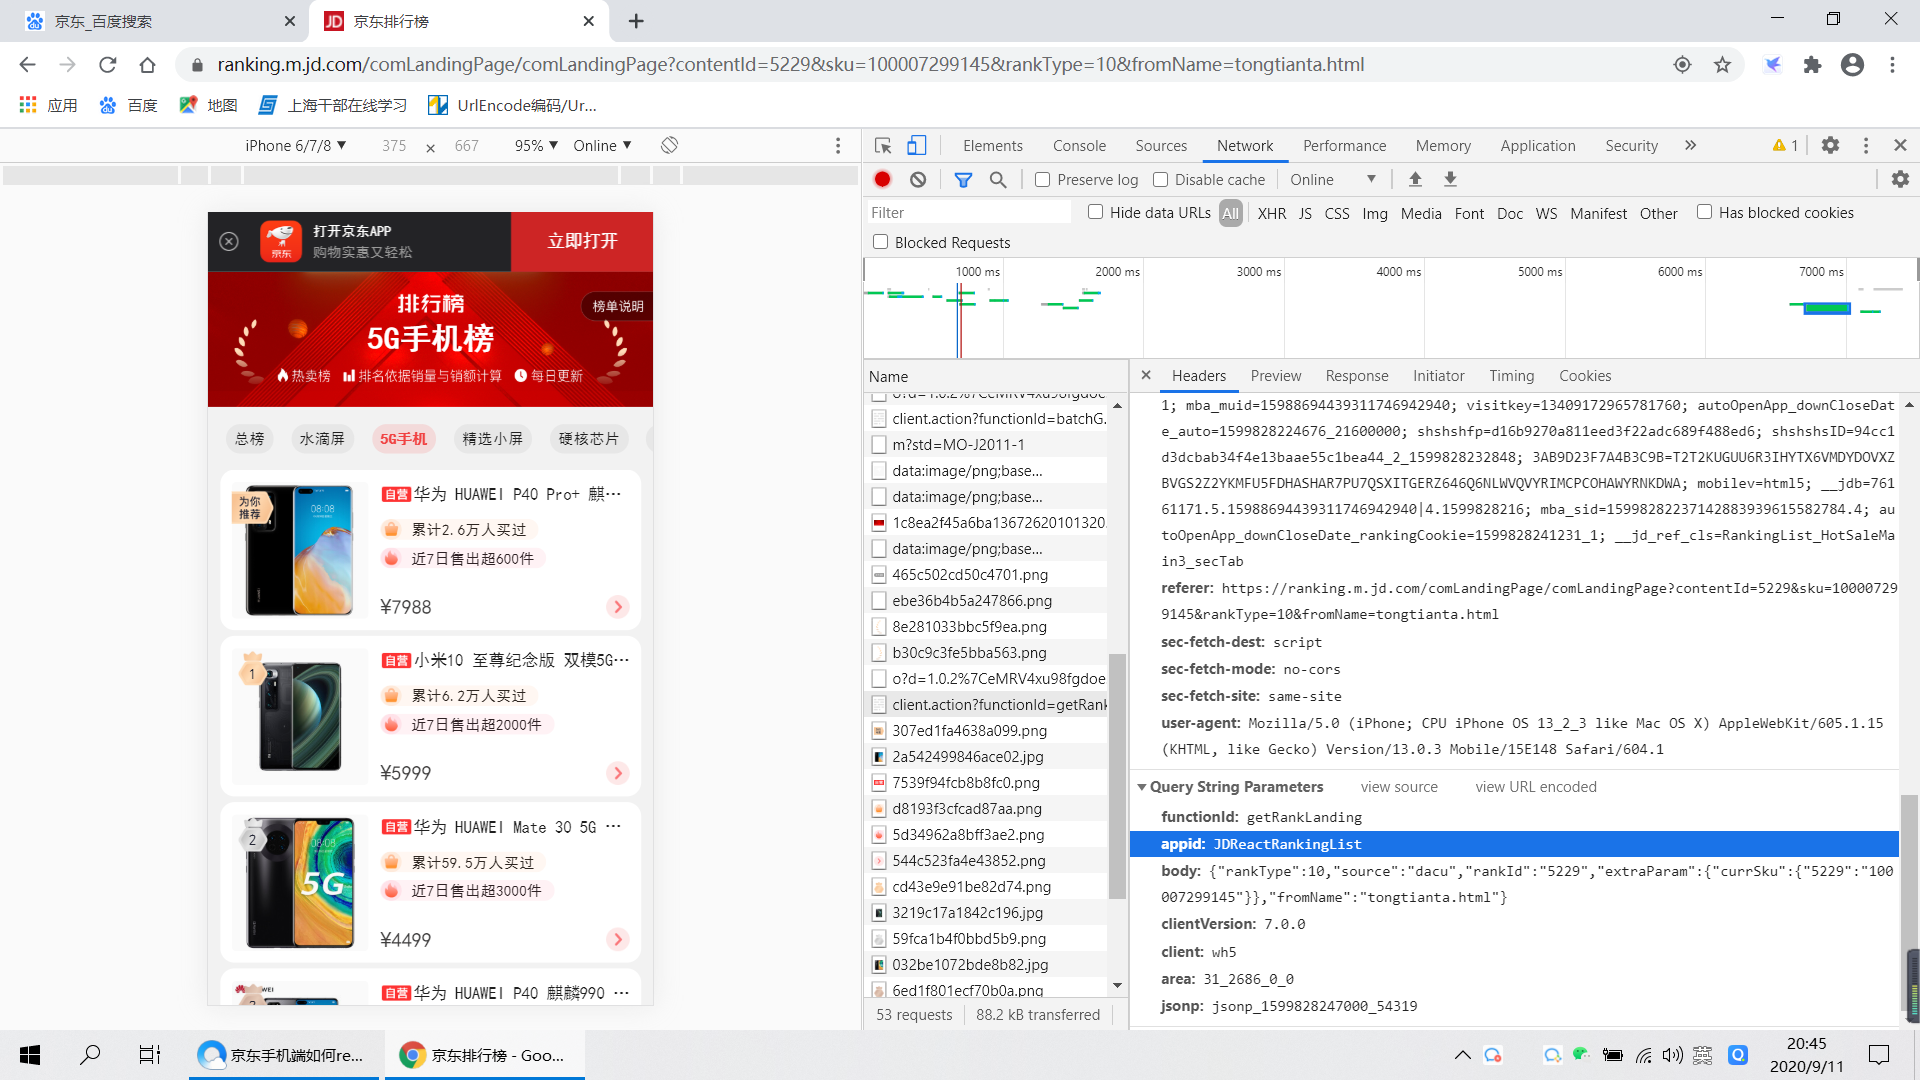The width and height of the screenshot is (1920, 1080).
Task: Select request 465c502cd50c4701.png
Action: 969,575
